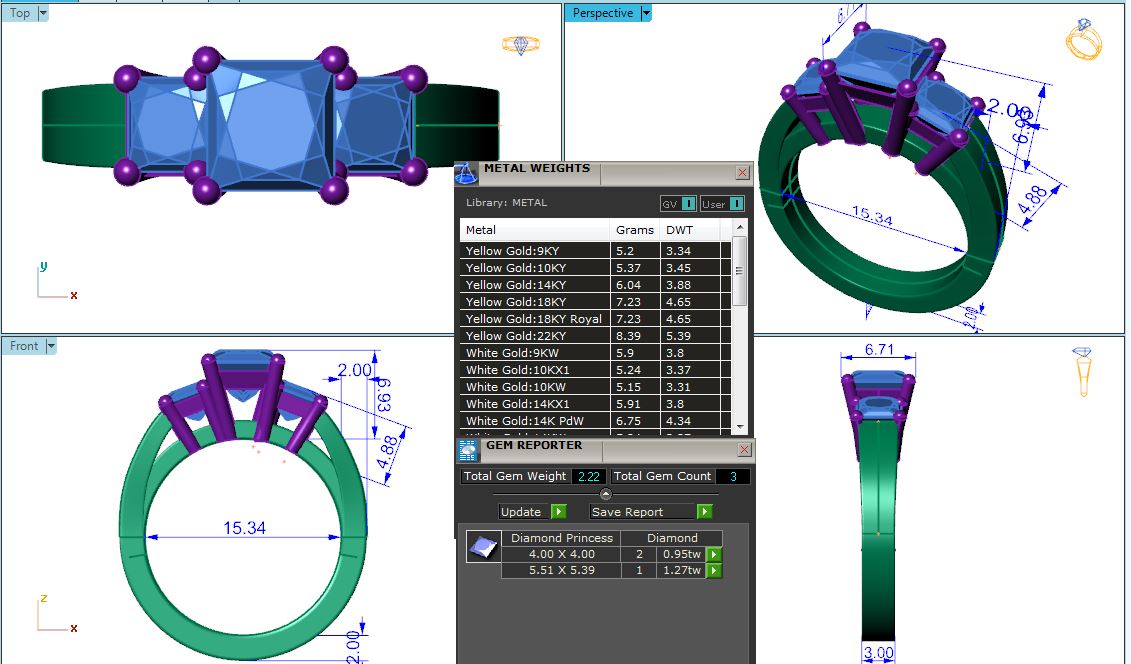Click the ring icon in Top viewport
The width and height of the screenshot is (1131, 664).
click(x=520, y=45)
